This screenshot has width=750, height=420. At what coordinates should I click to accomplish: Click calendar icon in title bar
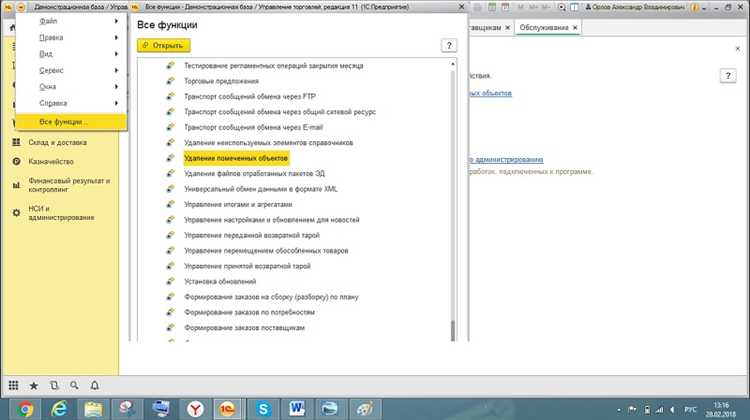505,7
